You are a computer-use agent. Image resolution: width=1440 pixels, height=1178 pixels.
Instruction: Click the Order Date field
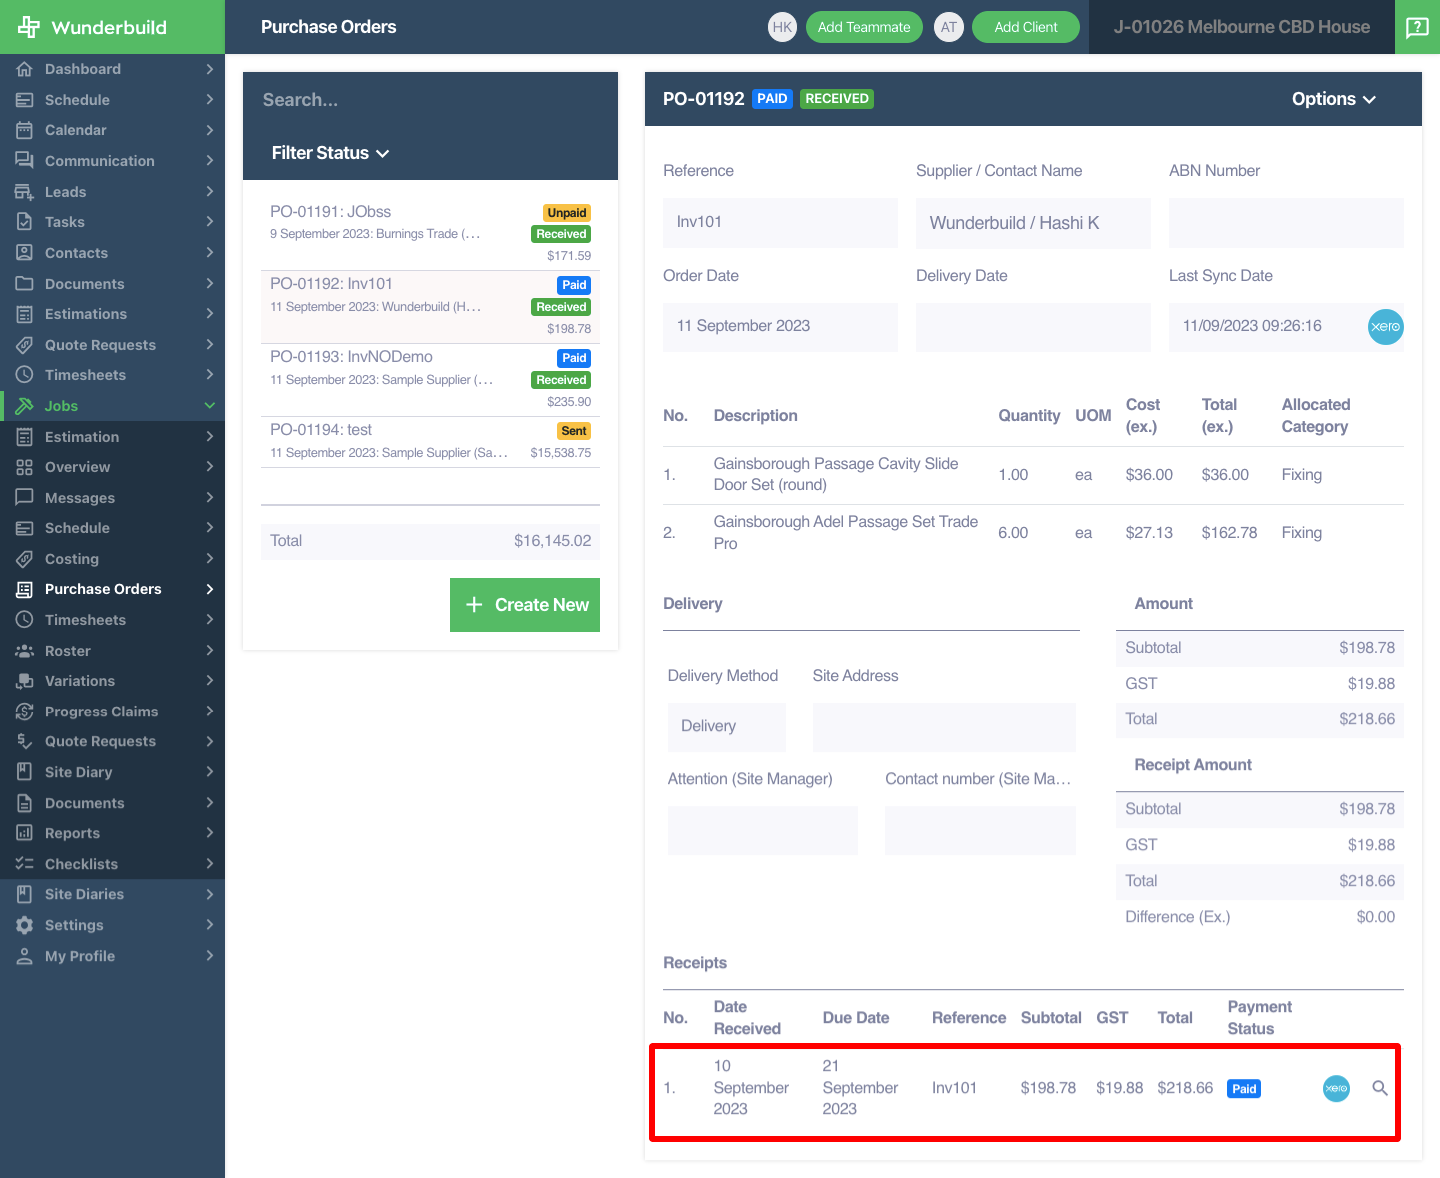pyautogui.click(x=780, y=327)
